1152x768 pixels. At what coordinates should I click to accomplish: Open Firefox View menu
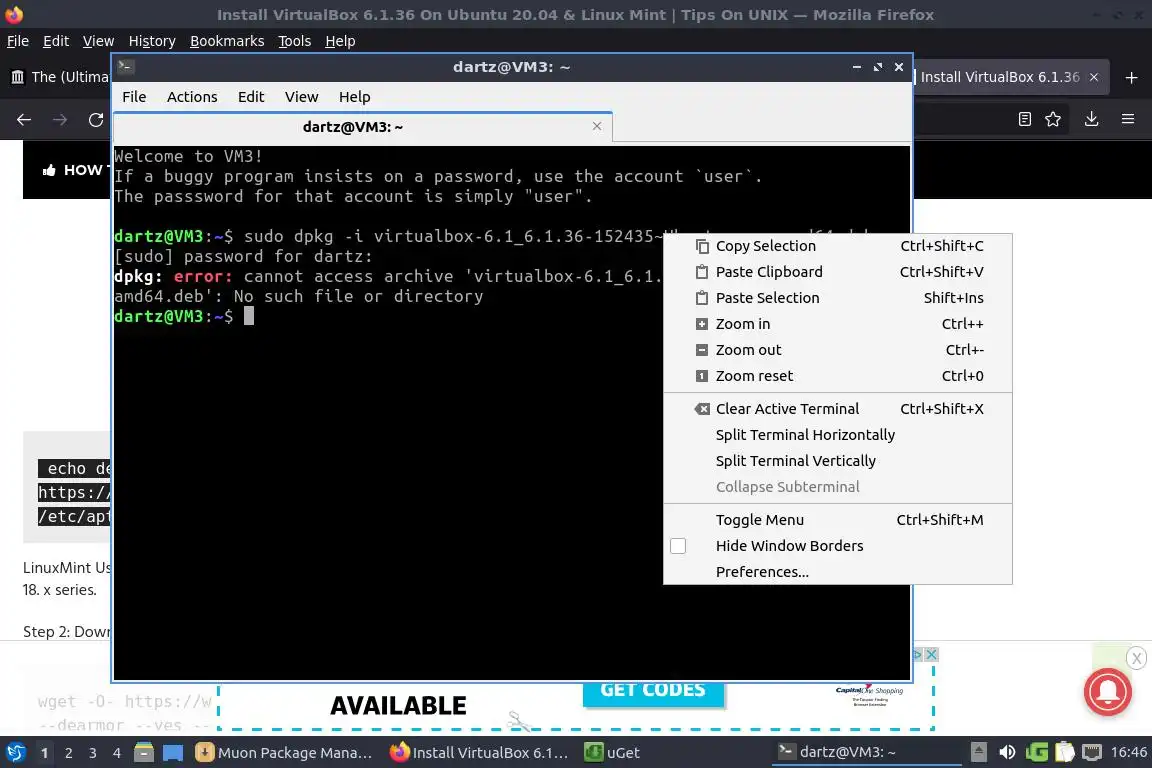pyautogui.click(x=98, y=41)
